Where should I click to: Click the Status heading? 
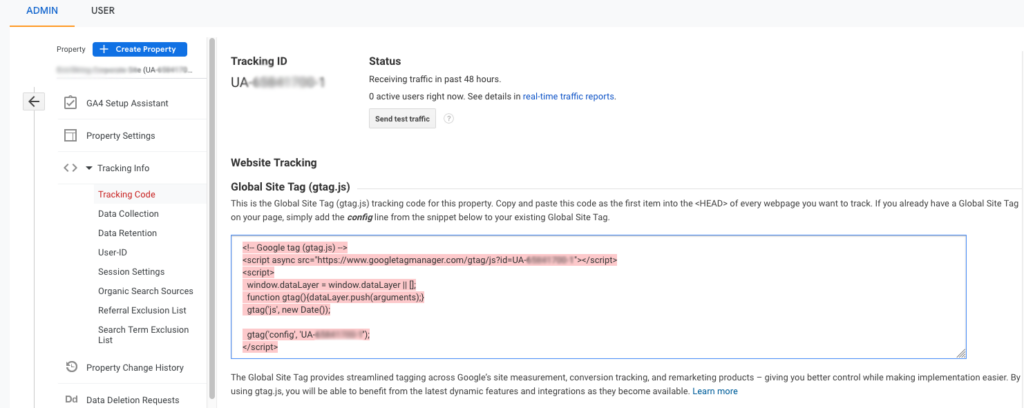point(385,61)
